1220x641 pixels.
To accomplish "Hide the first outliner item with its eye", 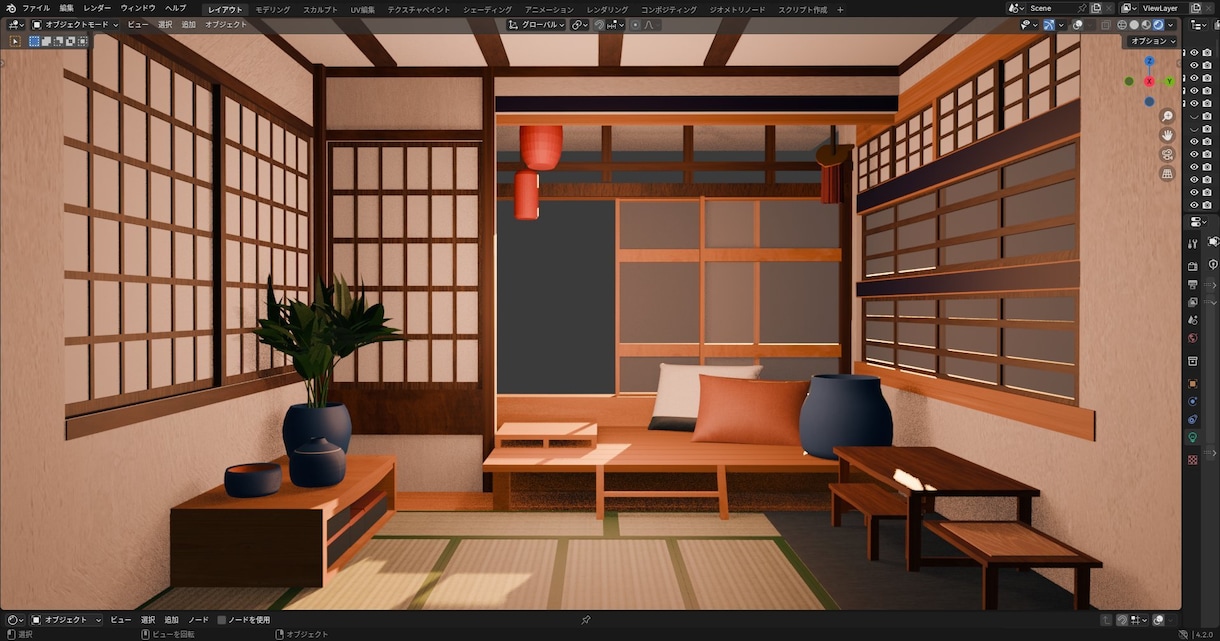I will [1194, 52].
